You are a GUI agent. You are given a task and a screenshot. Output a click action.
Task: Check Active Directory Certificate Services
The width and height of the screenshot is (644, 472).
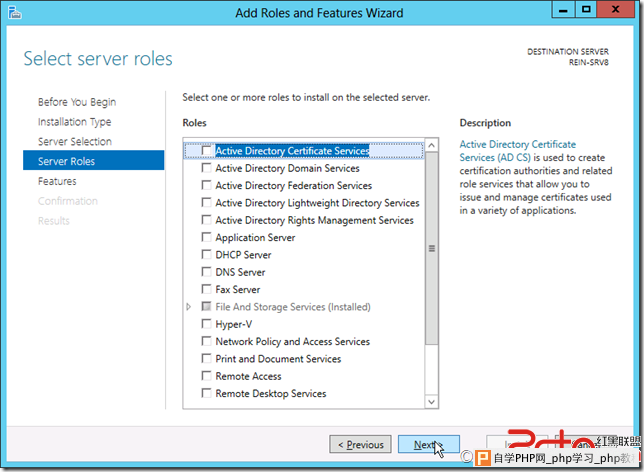(207, 151)
